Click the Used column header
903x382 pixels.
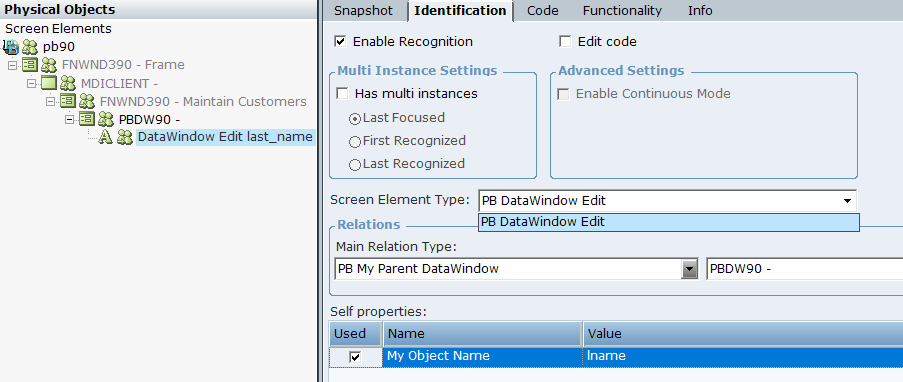click(x=355, y=334)
